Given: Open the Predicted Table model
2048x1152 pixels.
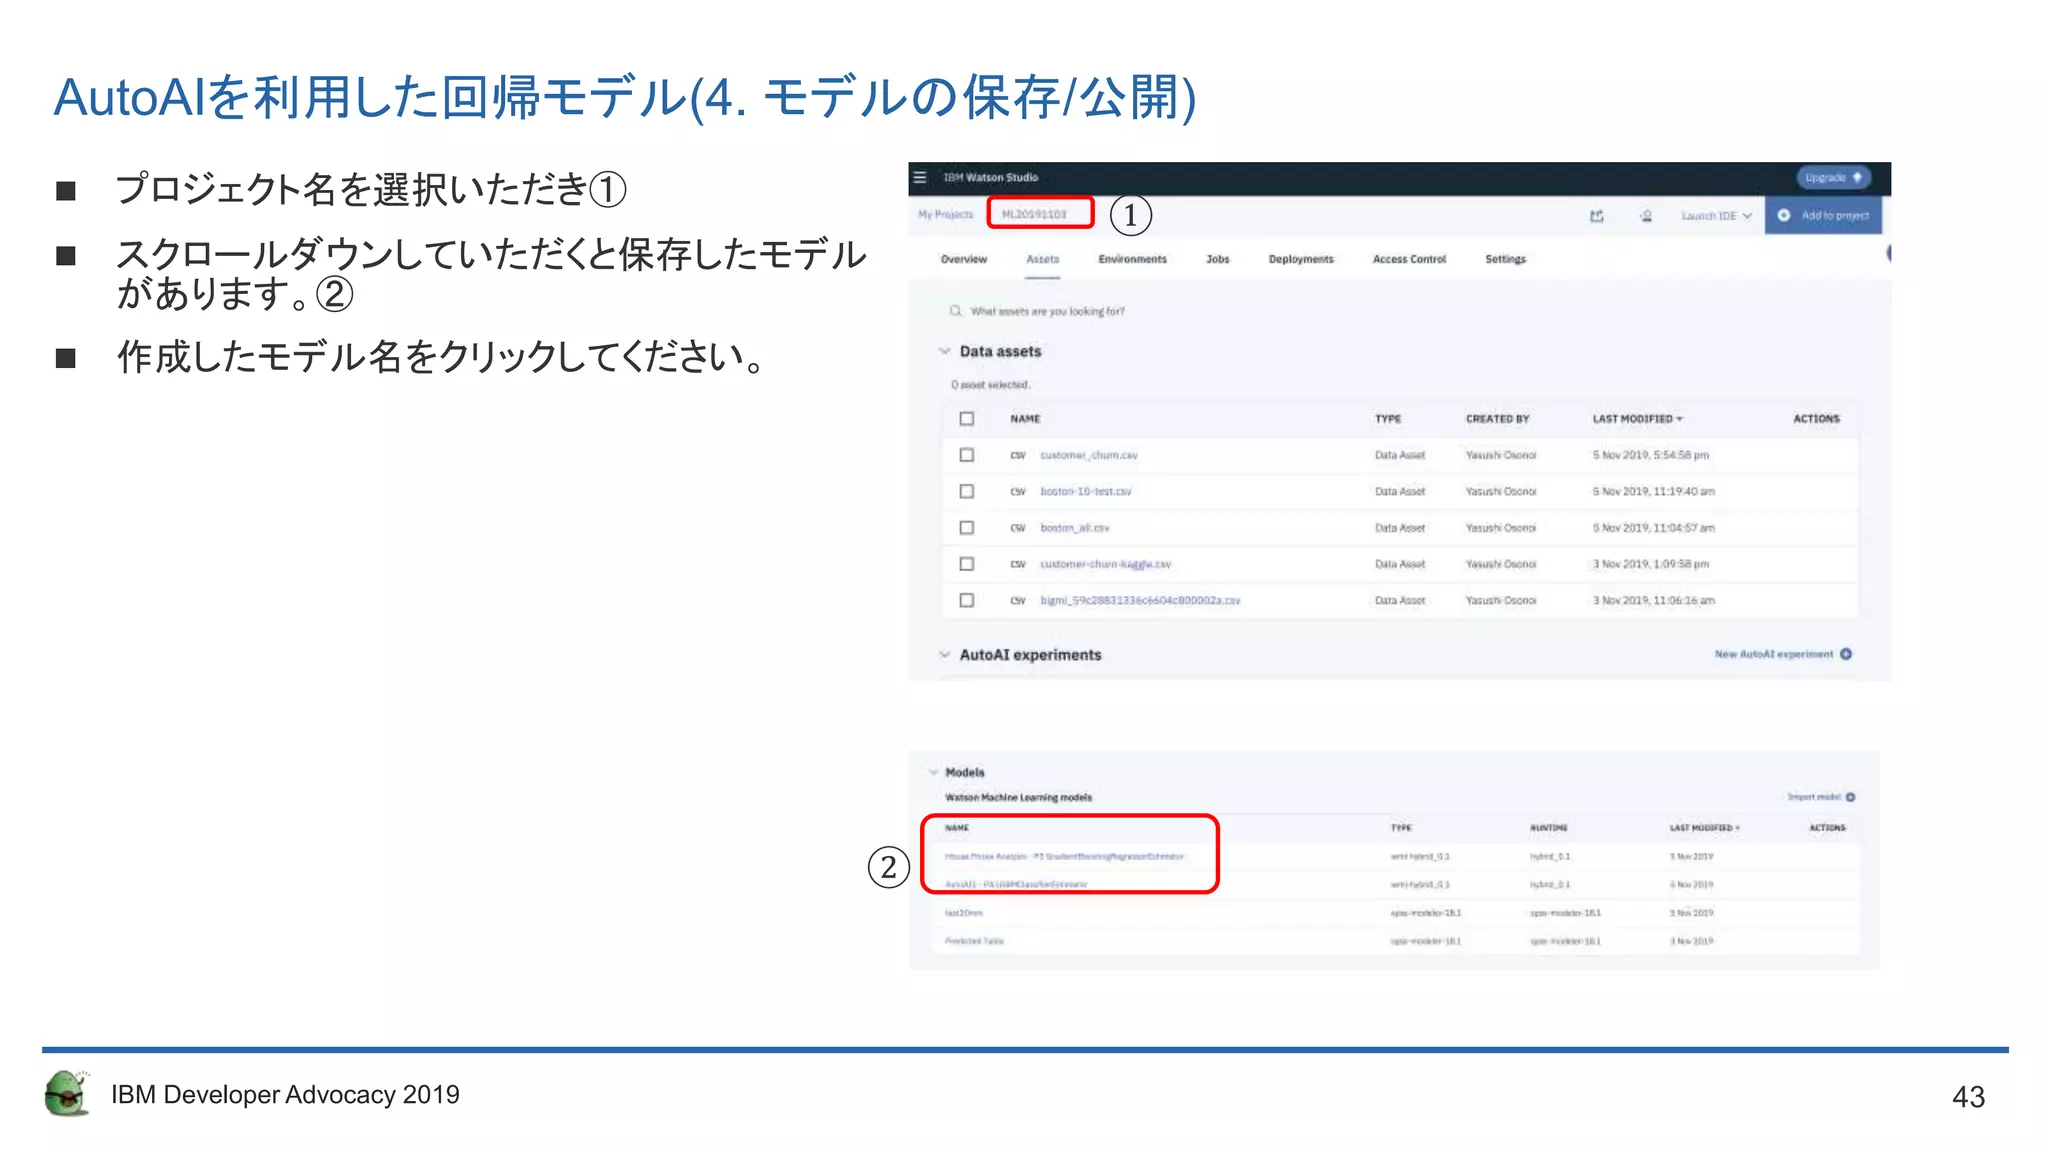Looking at the screenshot, I should 974,940.
